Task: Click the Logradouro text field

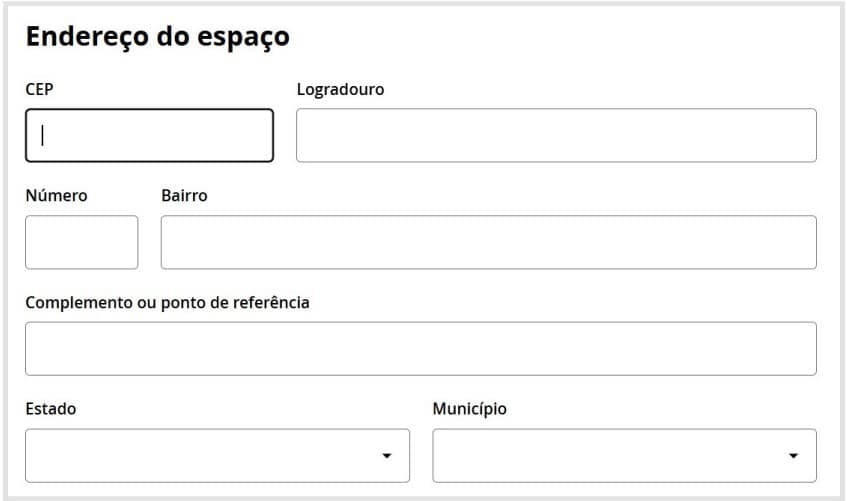Action: [556, 135]
